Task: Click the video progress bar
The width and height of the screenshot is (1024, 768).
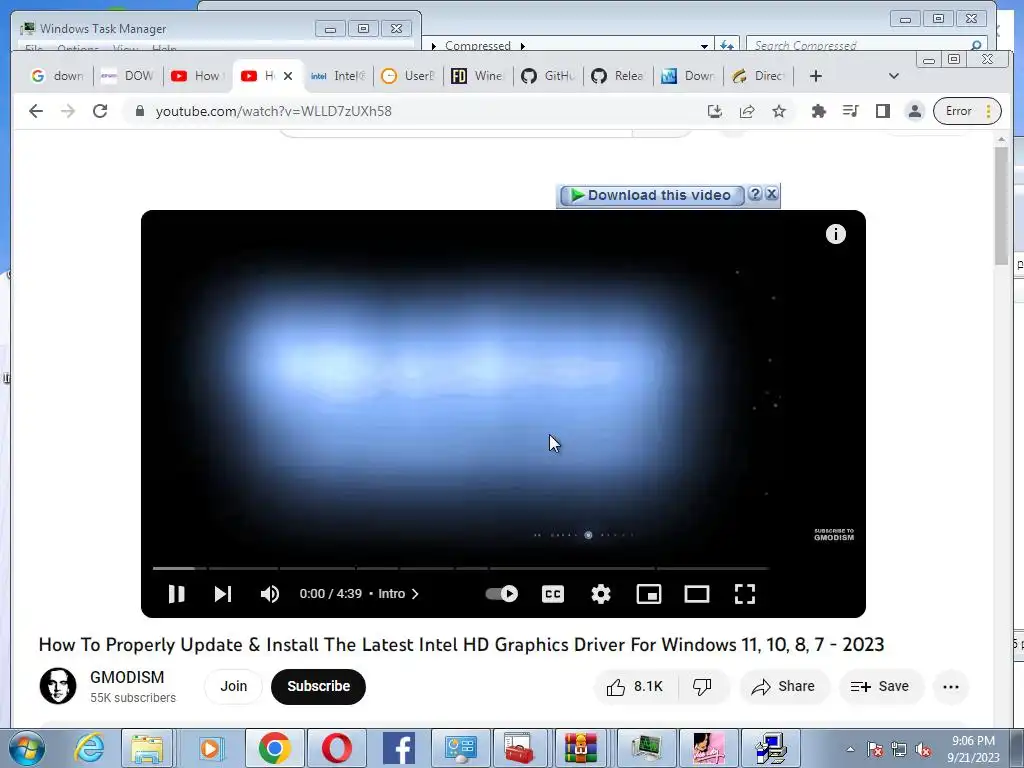Action: pyautogui.click(x=460, y=568)
